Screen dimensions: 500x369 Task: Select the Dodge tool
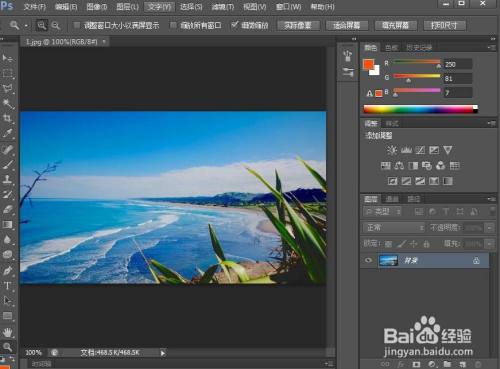click(7, 255)
